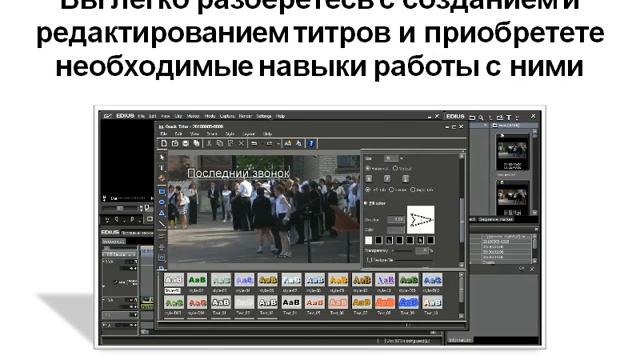Select last radio in second radio row

coord(413,190)
